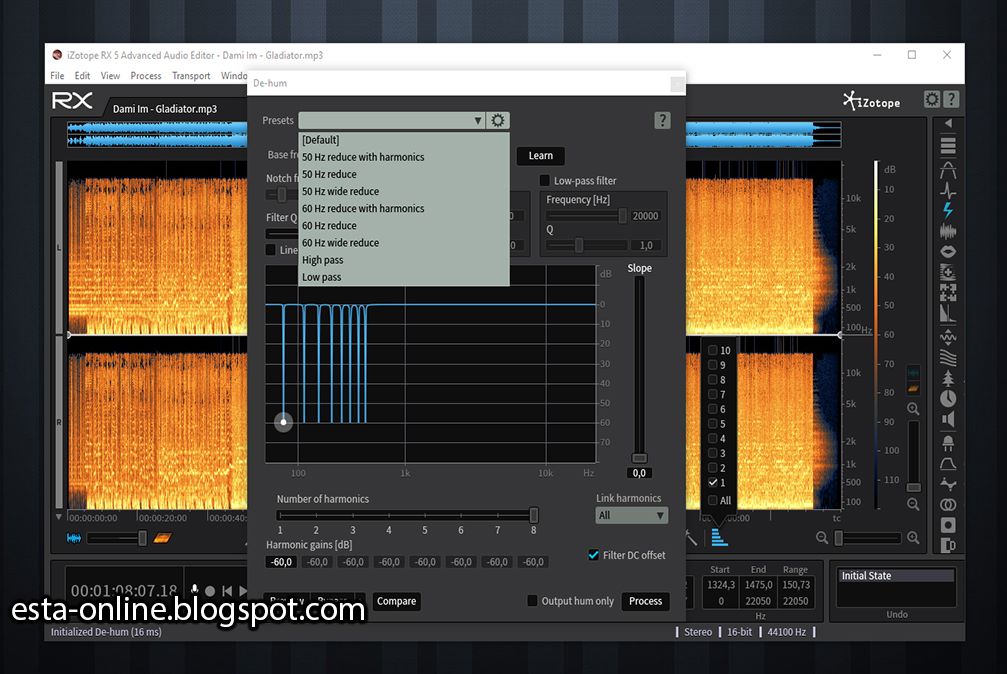Click the Learn button

[540, 155]
